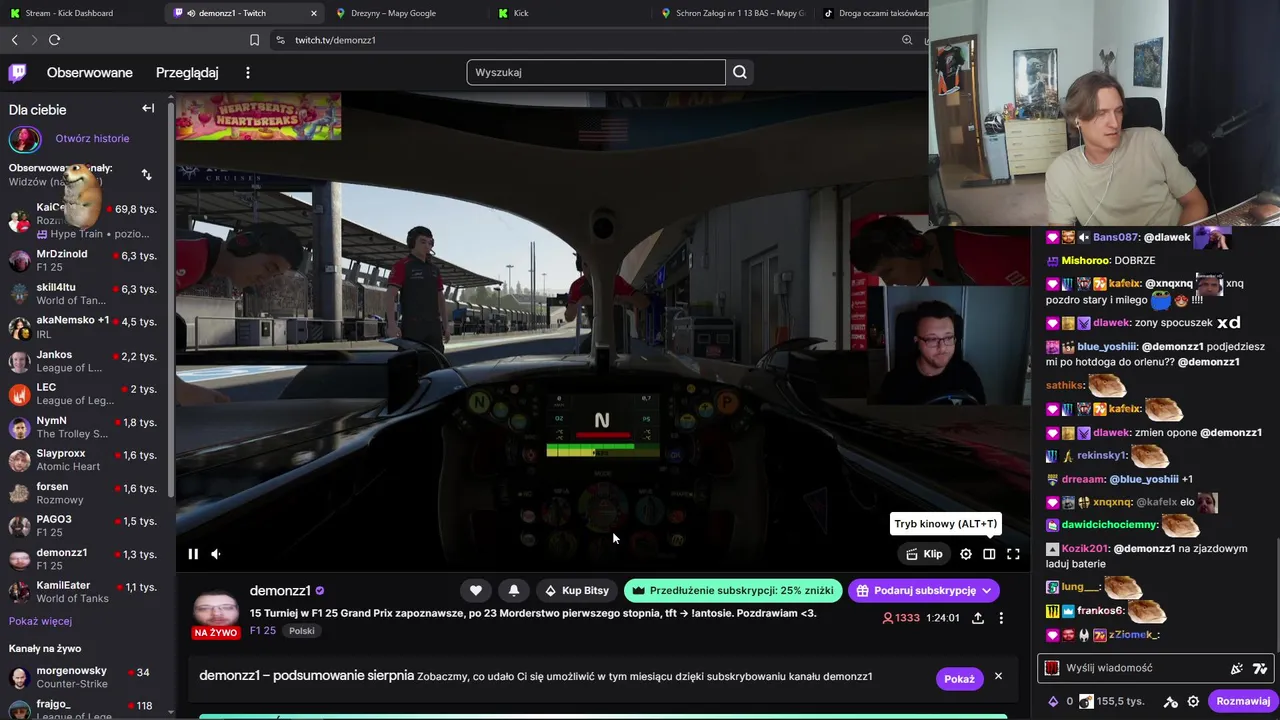Open chat settings gear icon
The image size is (1280, 720).
1194,701
